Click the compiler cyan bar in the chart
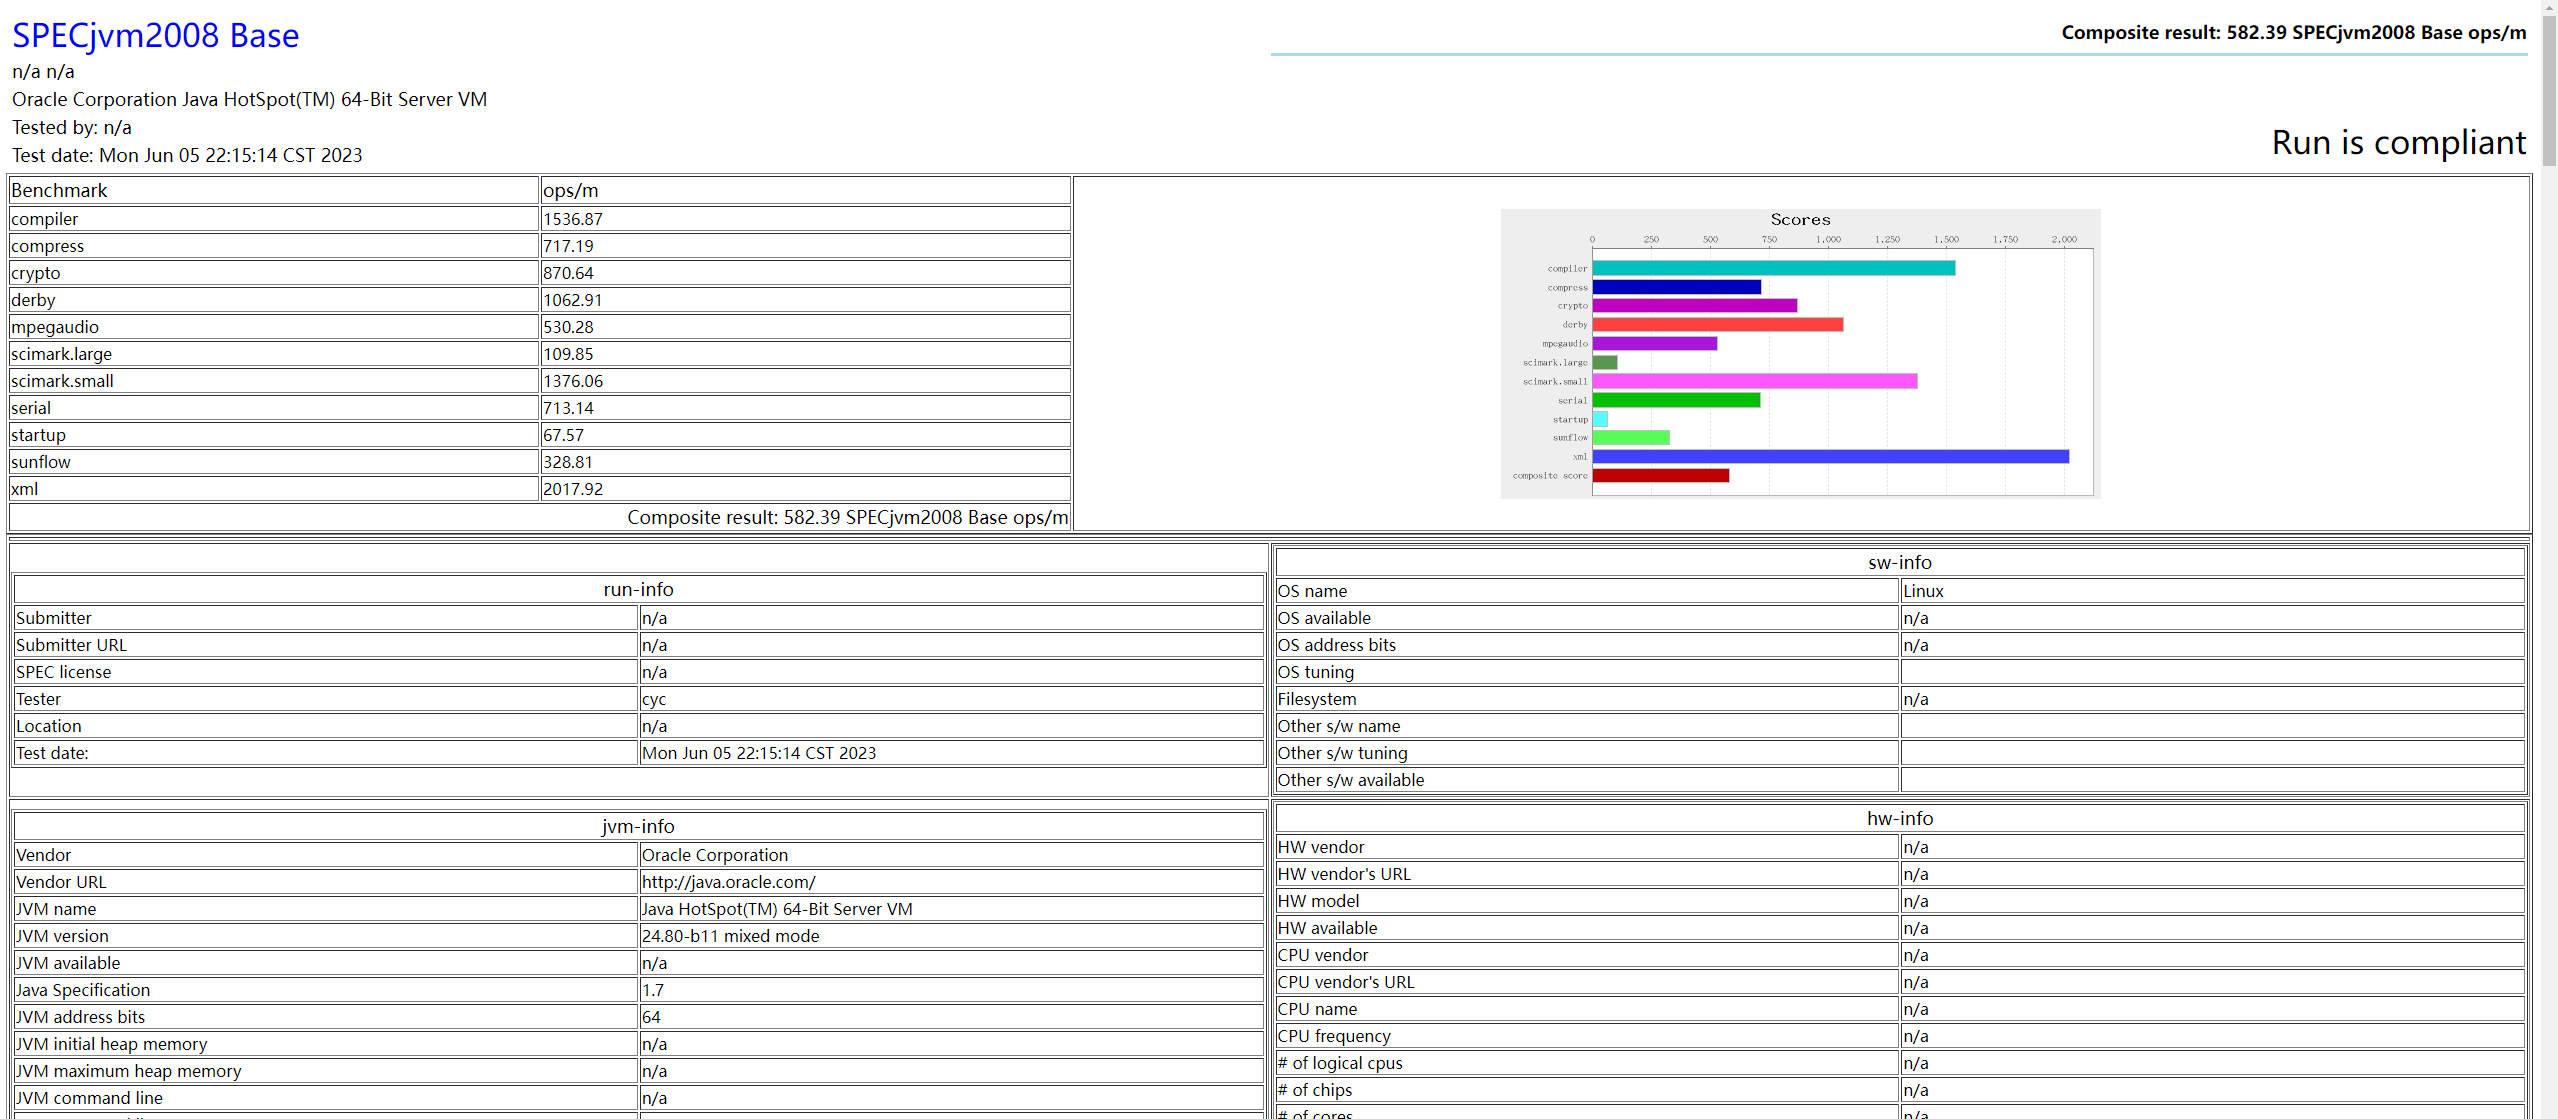The height and width of the screenshot is (1119, 2558). pyautogui.click(x=1772, y=268)
